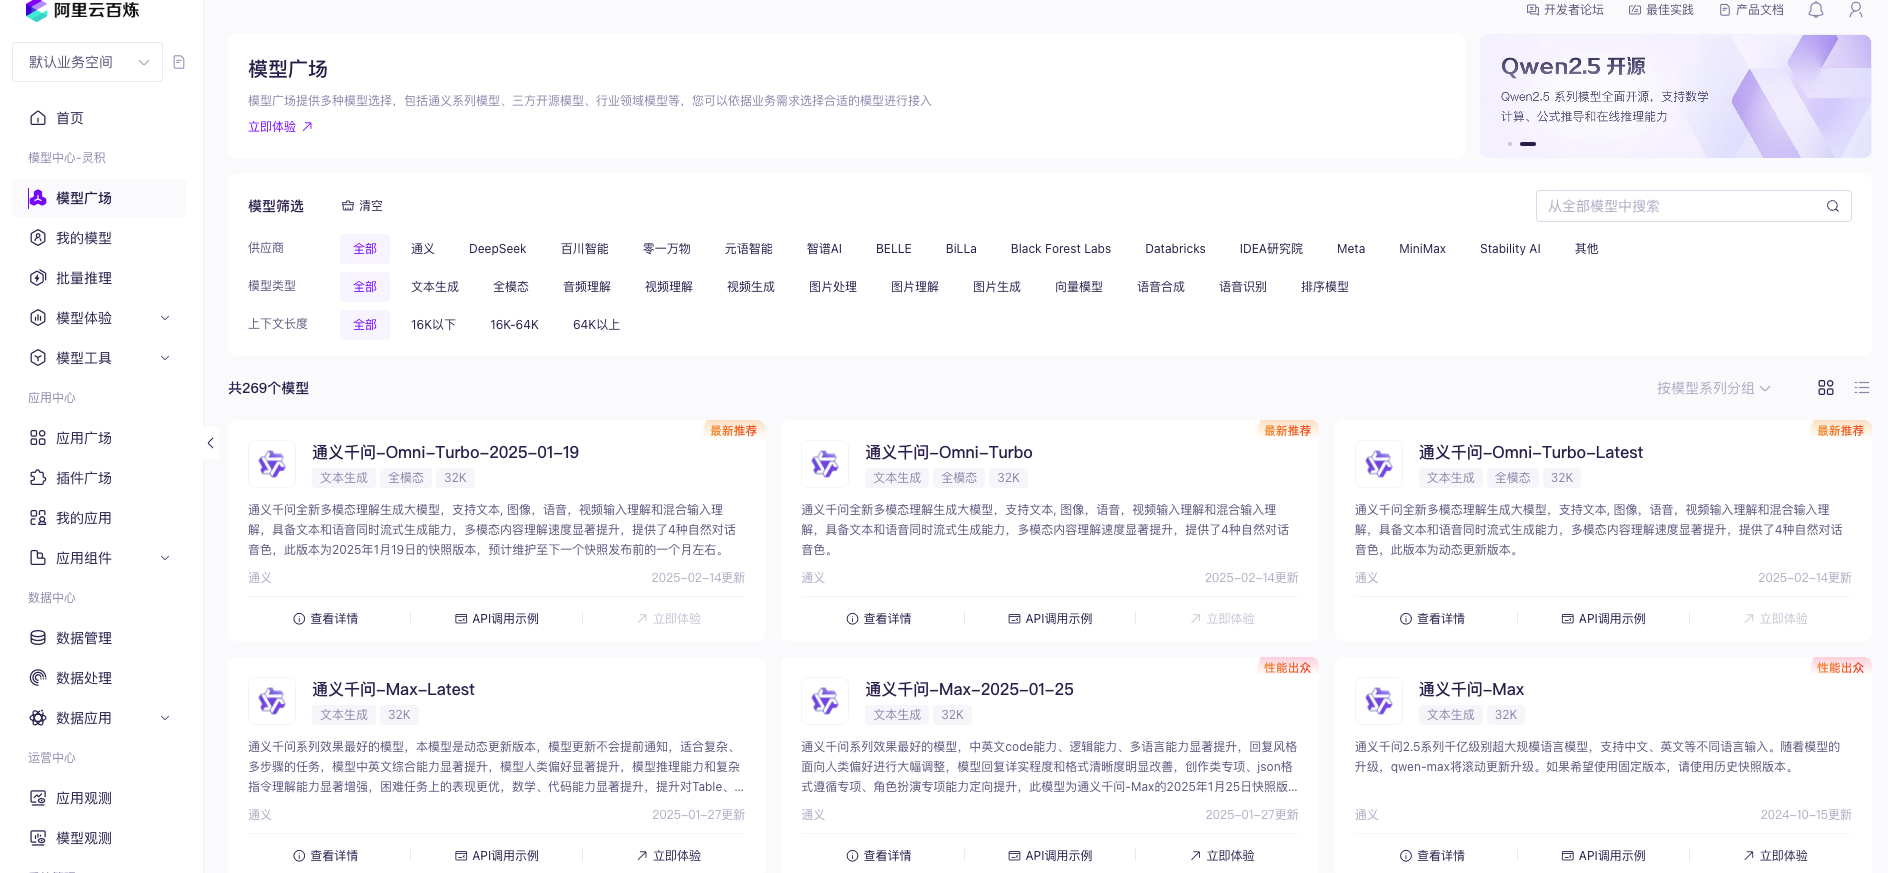1888x873 pixels.
Task: Open 开发者论坛 link
Action: tap(1565, 10)
